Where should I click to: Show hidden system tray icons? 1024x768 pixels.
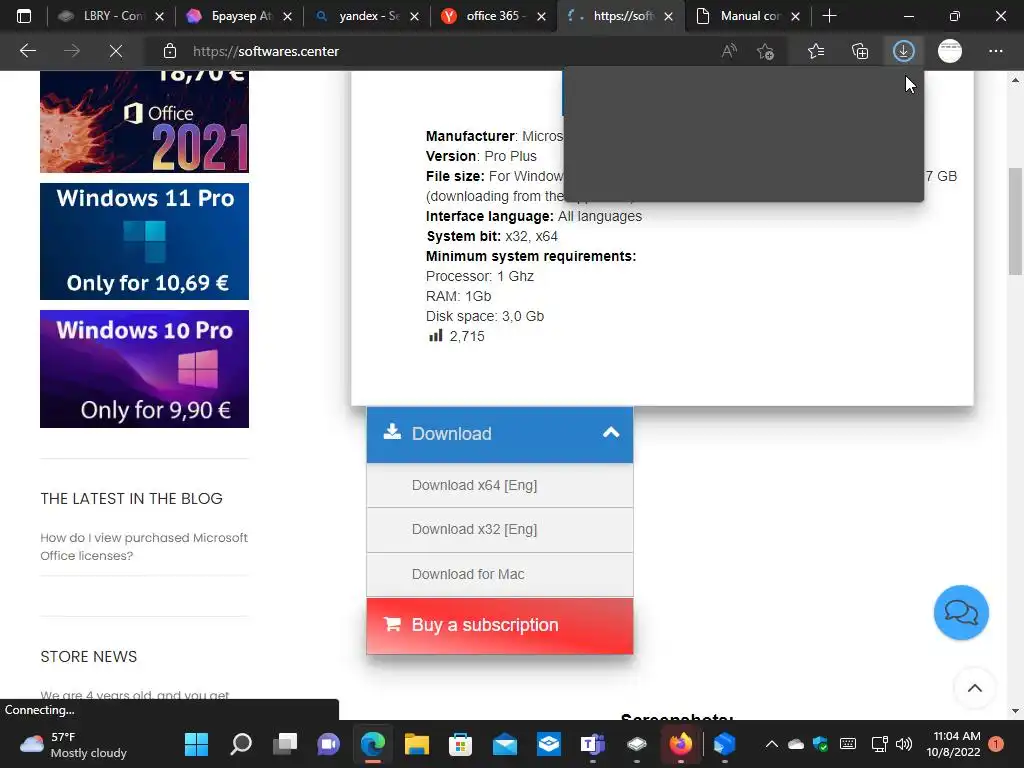click(771, 744)
